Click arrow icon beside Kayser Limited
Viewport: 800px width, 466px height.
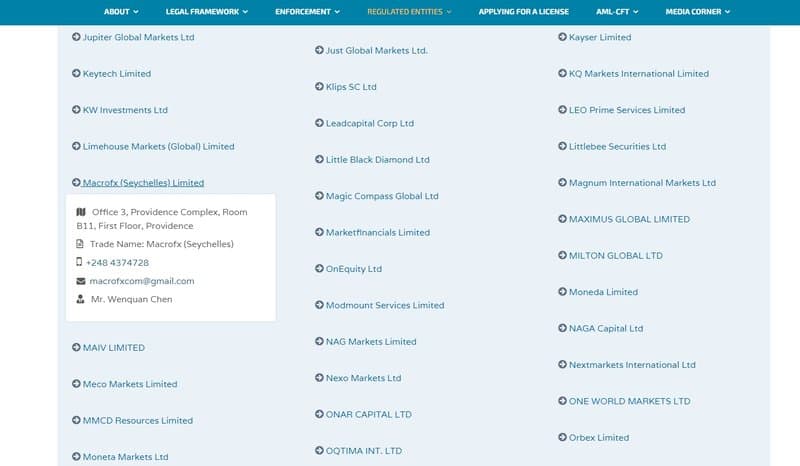click(562, 37)
